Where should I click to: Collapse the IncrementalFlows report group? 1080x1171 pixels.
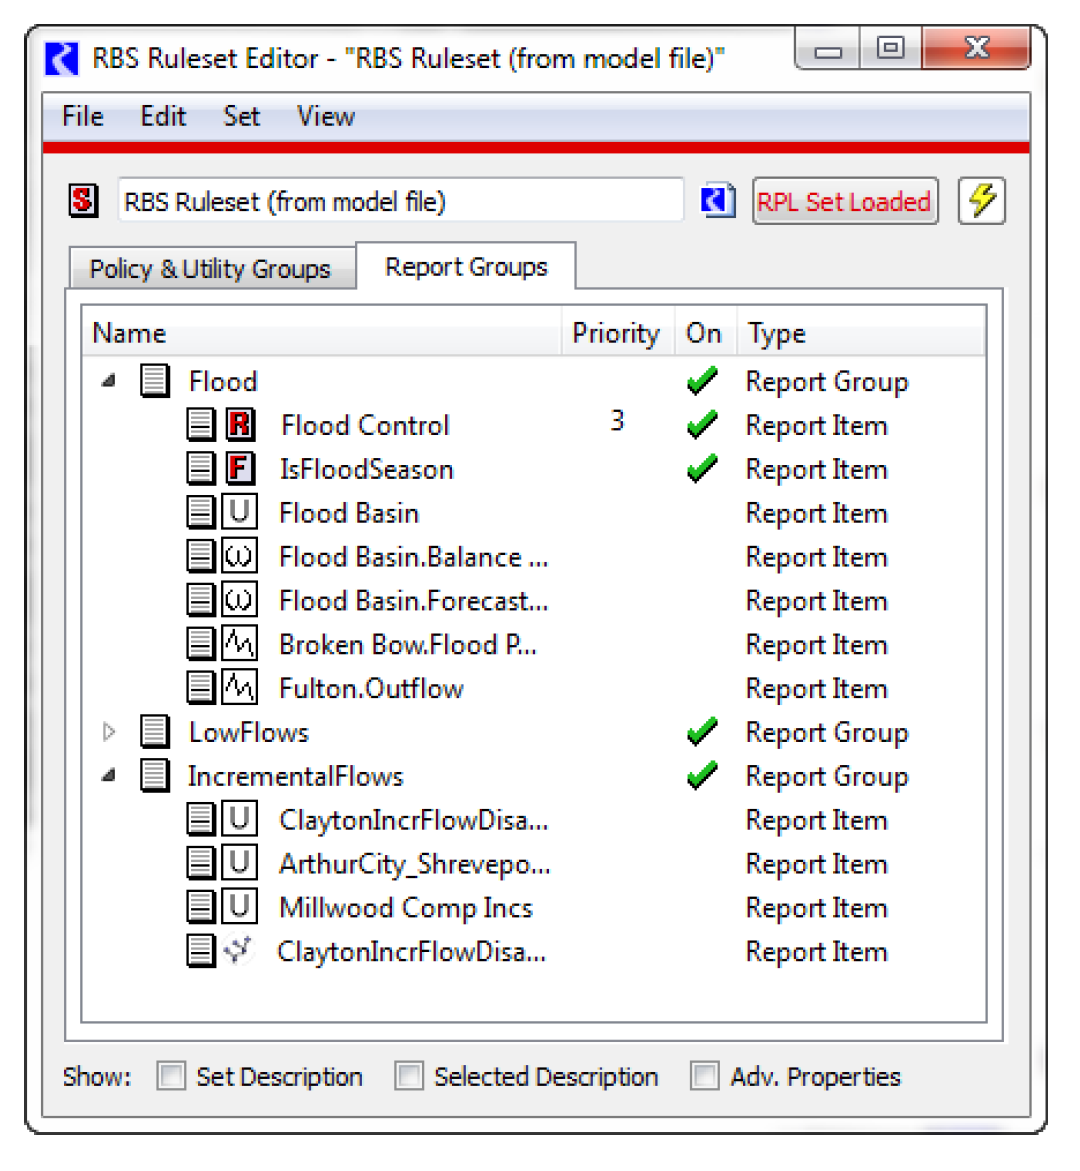point(109,776)
